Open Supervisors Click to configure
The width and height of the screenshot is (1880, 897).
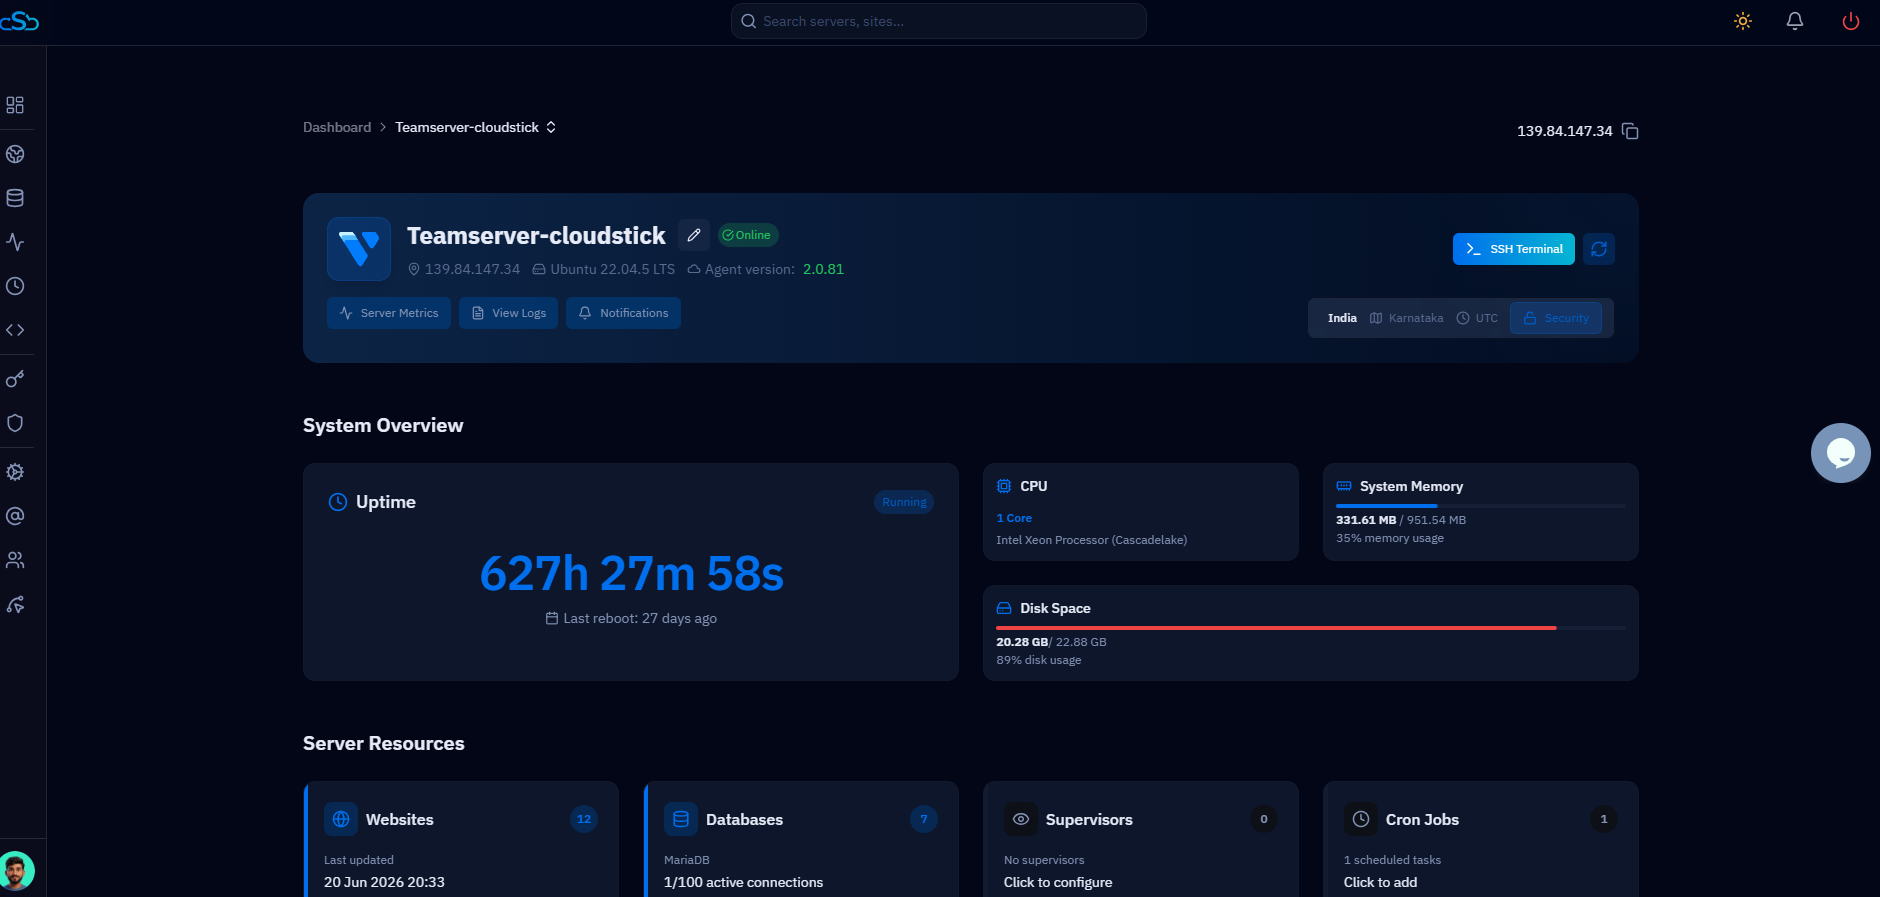[x=1058, y=882]
